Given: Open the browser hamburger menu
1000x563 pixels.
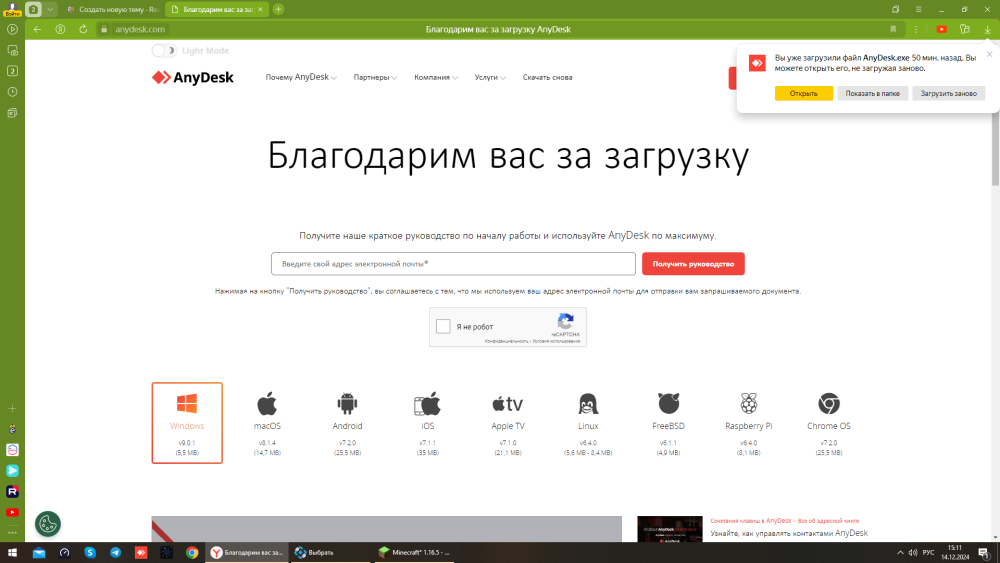Looking at the screenshot, I should [x=918, y=10].
